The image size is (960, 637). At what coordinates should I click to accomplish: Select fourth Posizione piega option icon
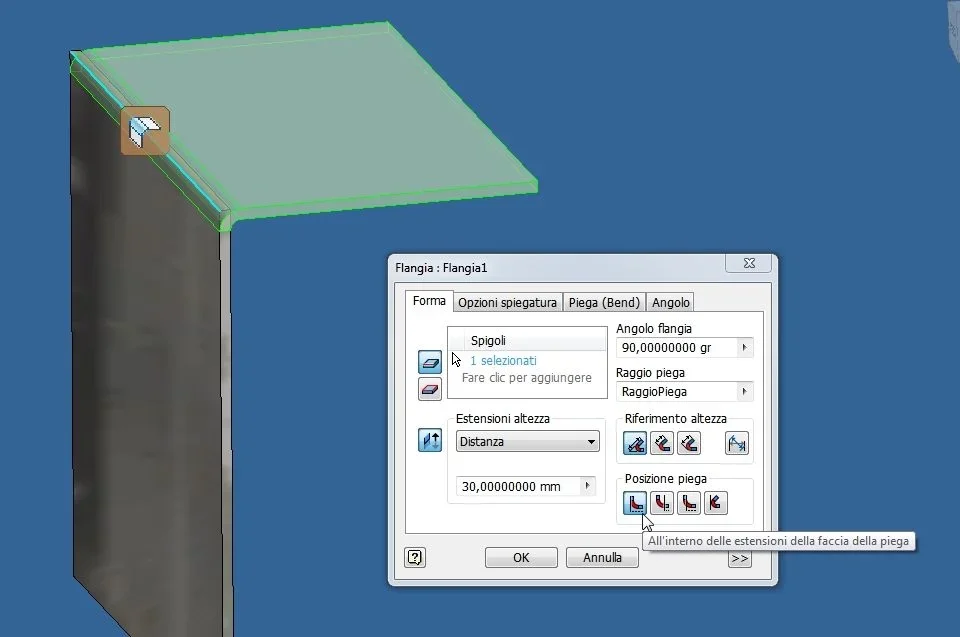click(716, 503)
